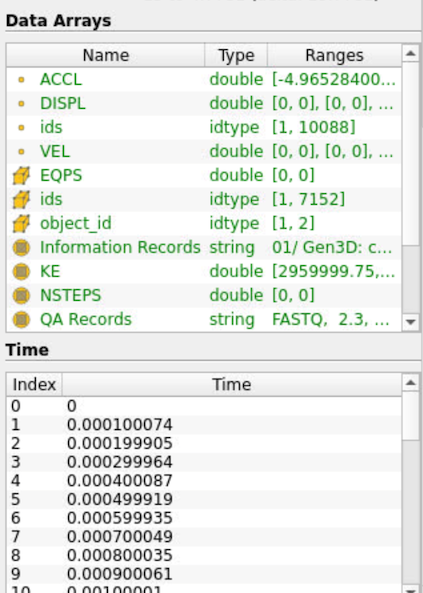Select time value 0.000299964

coord(120,462)
